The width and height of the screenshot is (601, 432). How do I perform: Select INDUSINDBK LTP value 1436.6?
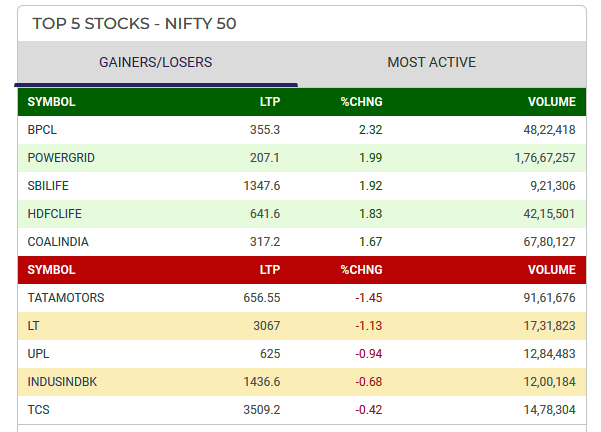[262, 382]
